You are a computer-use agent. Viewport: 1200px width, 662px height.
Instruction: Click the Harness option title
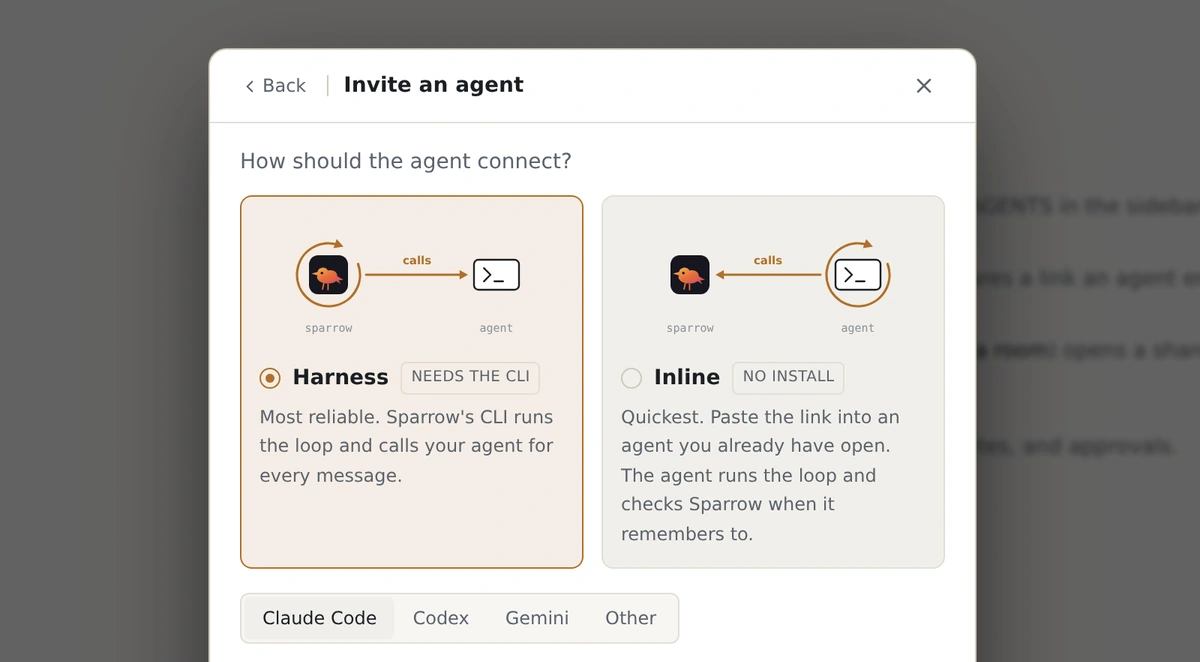pyautogui.click(x=340, y=377)
